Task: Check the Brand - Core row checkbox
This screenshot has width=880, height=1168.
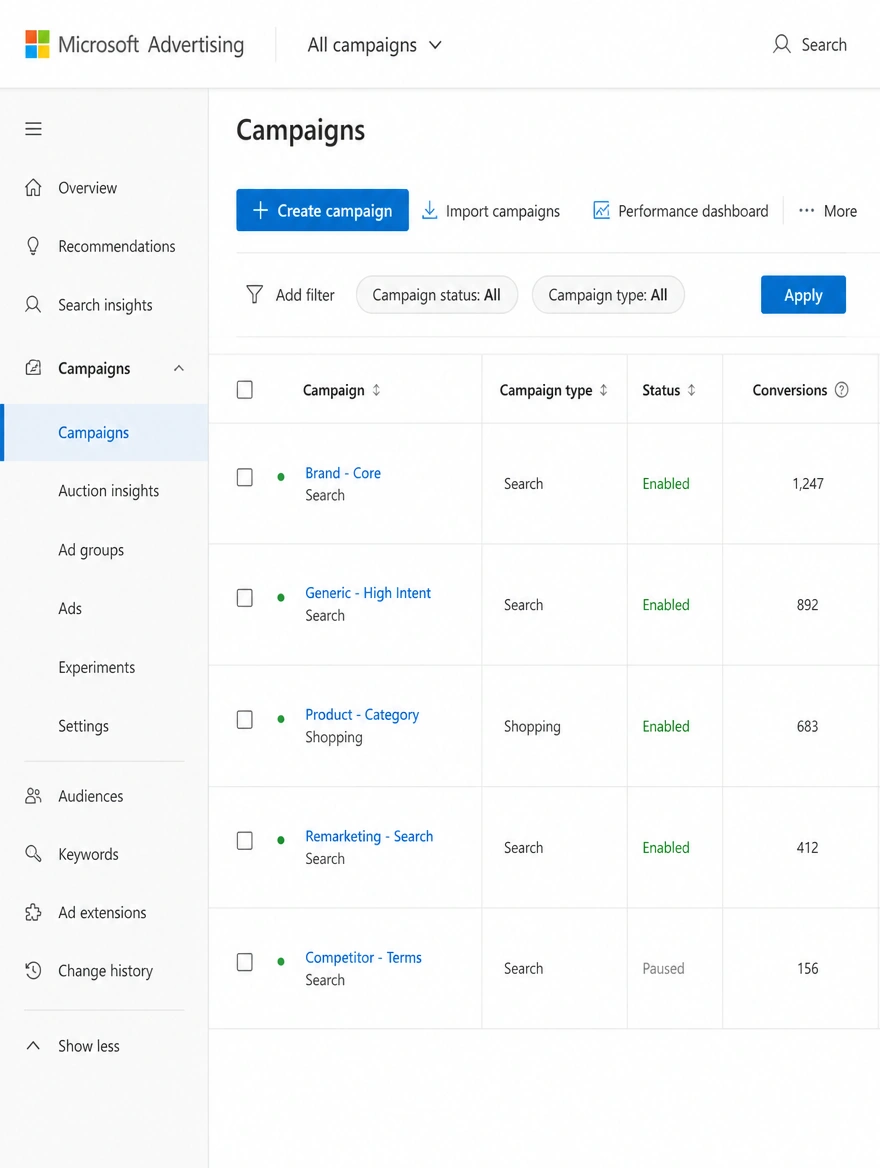Action: pyautogui.click(x=244, y=477)
